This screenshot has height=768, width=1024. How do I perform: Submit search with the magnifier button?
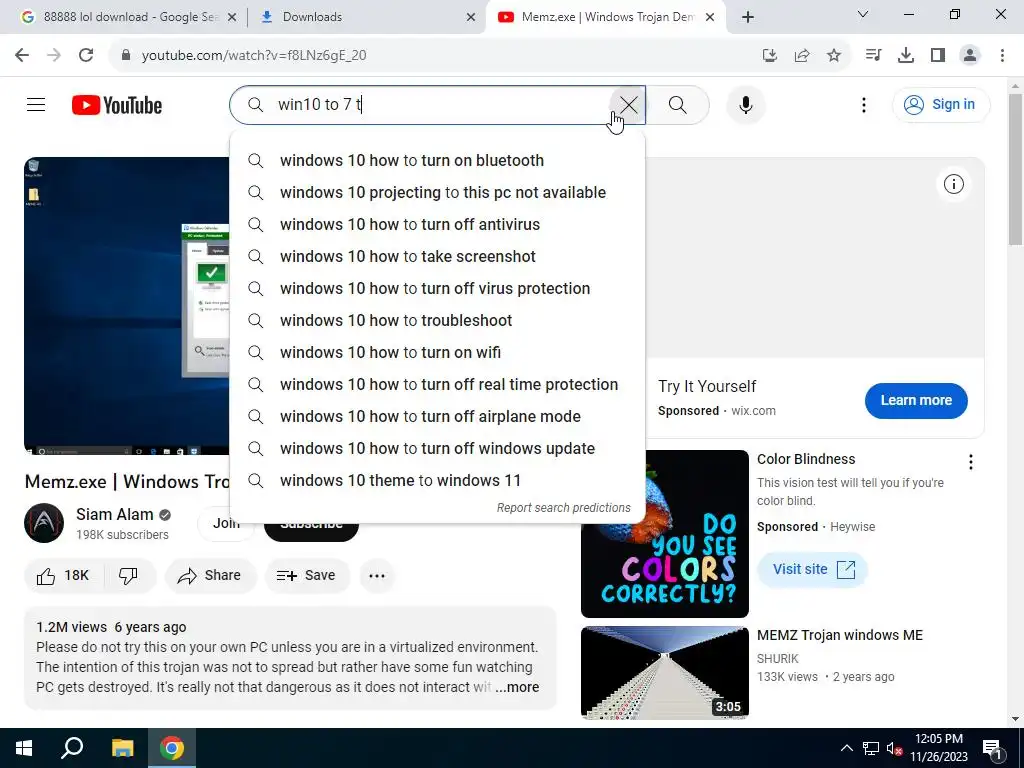(678, 104)
